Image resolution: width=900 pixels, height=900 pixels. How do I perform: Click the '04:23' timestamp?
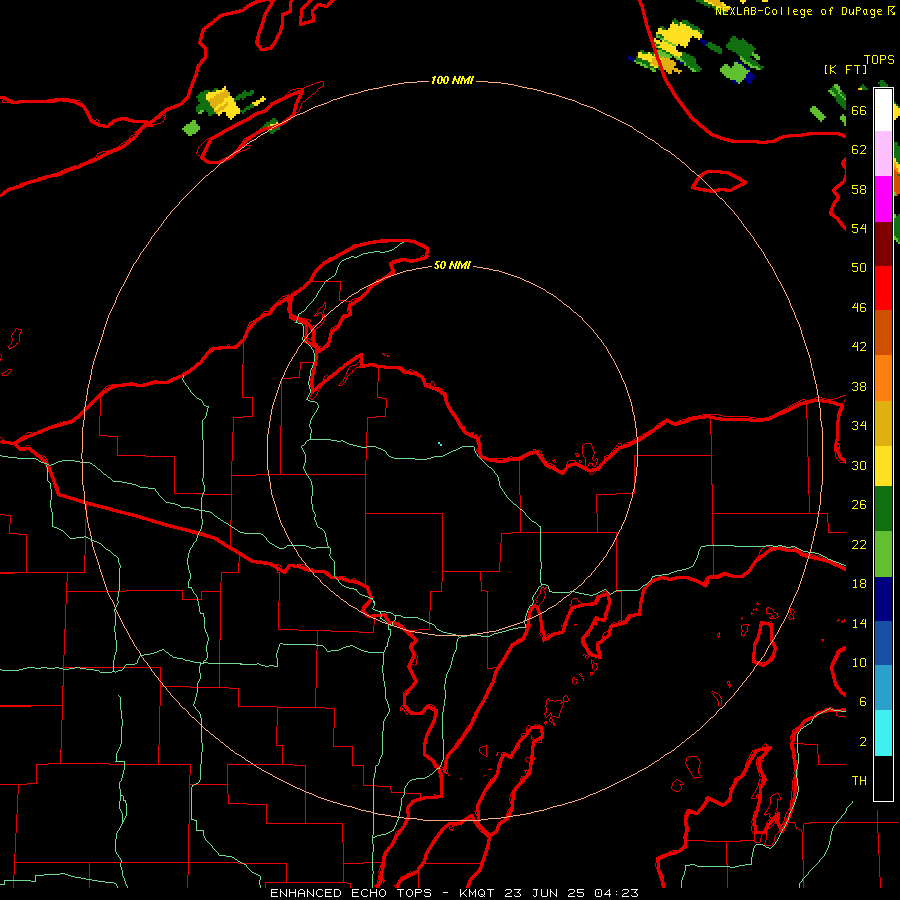(x=616, y=893)
